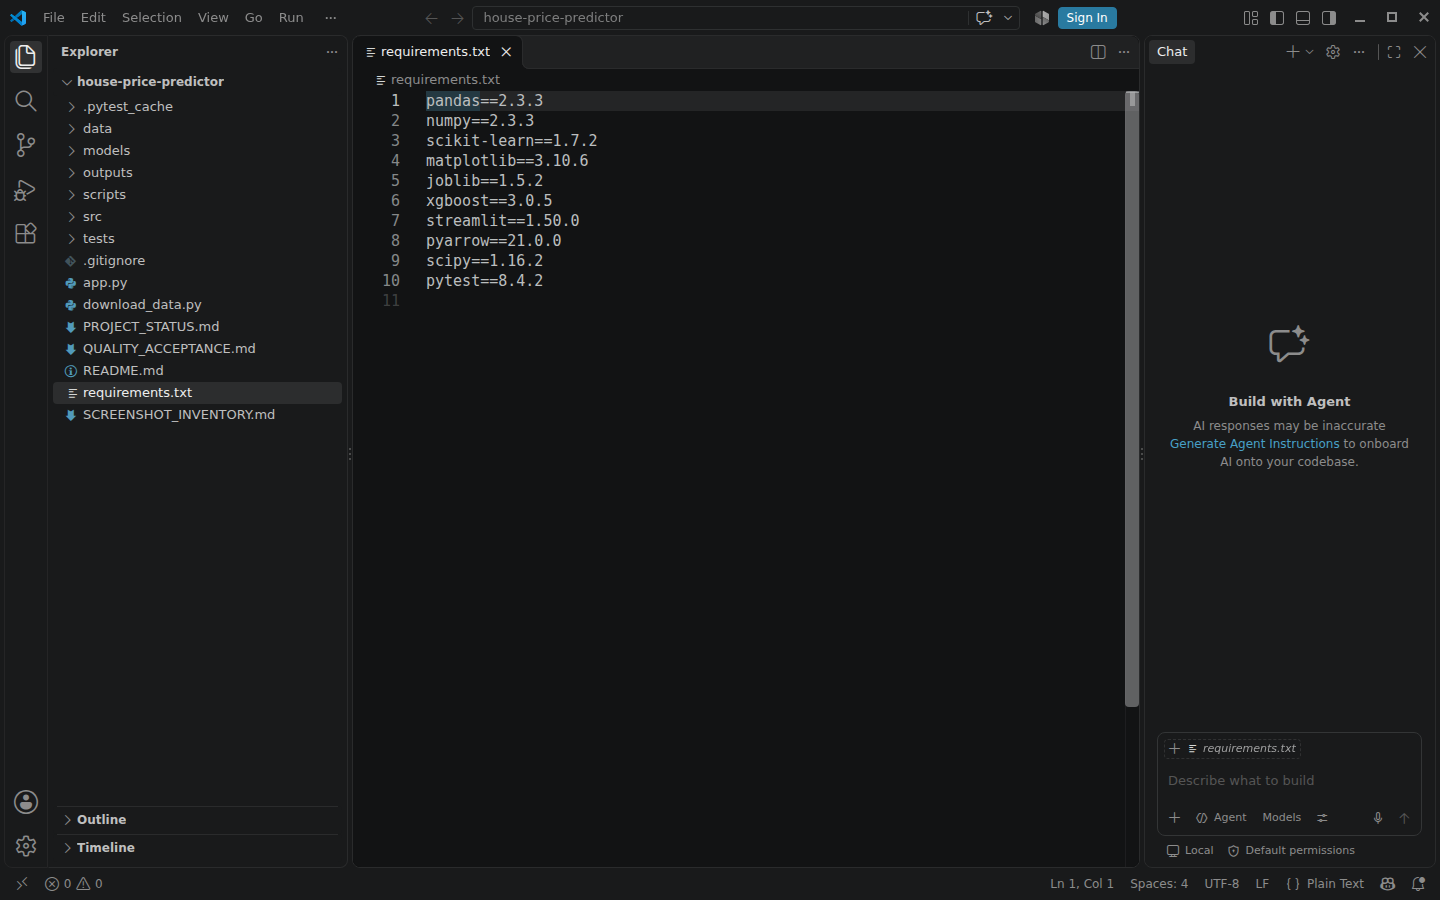Click the command center search box

pyautogui.click(x=721, y=18)
